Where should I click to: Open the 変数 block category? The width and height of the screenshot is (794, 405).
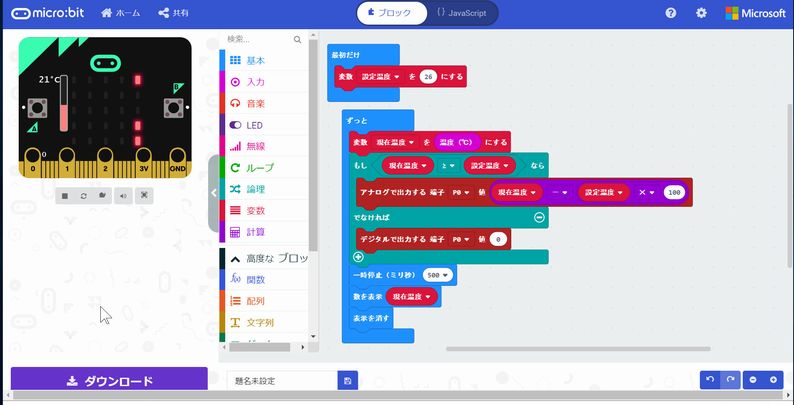coord(255,210)
